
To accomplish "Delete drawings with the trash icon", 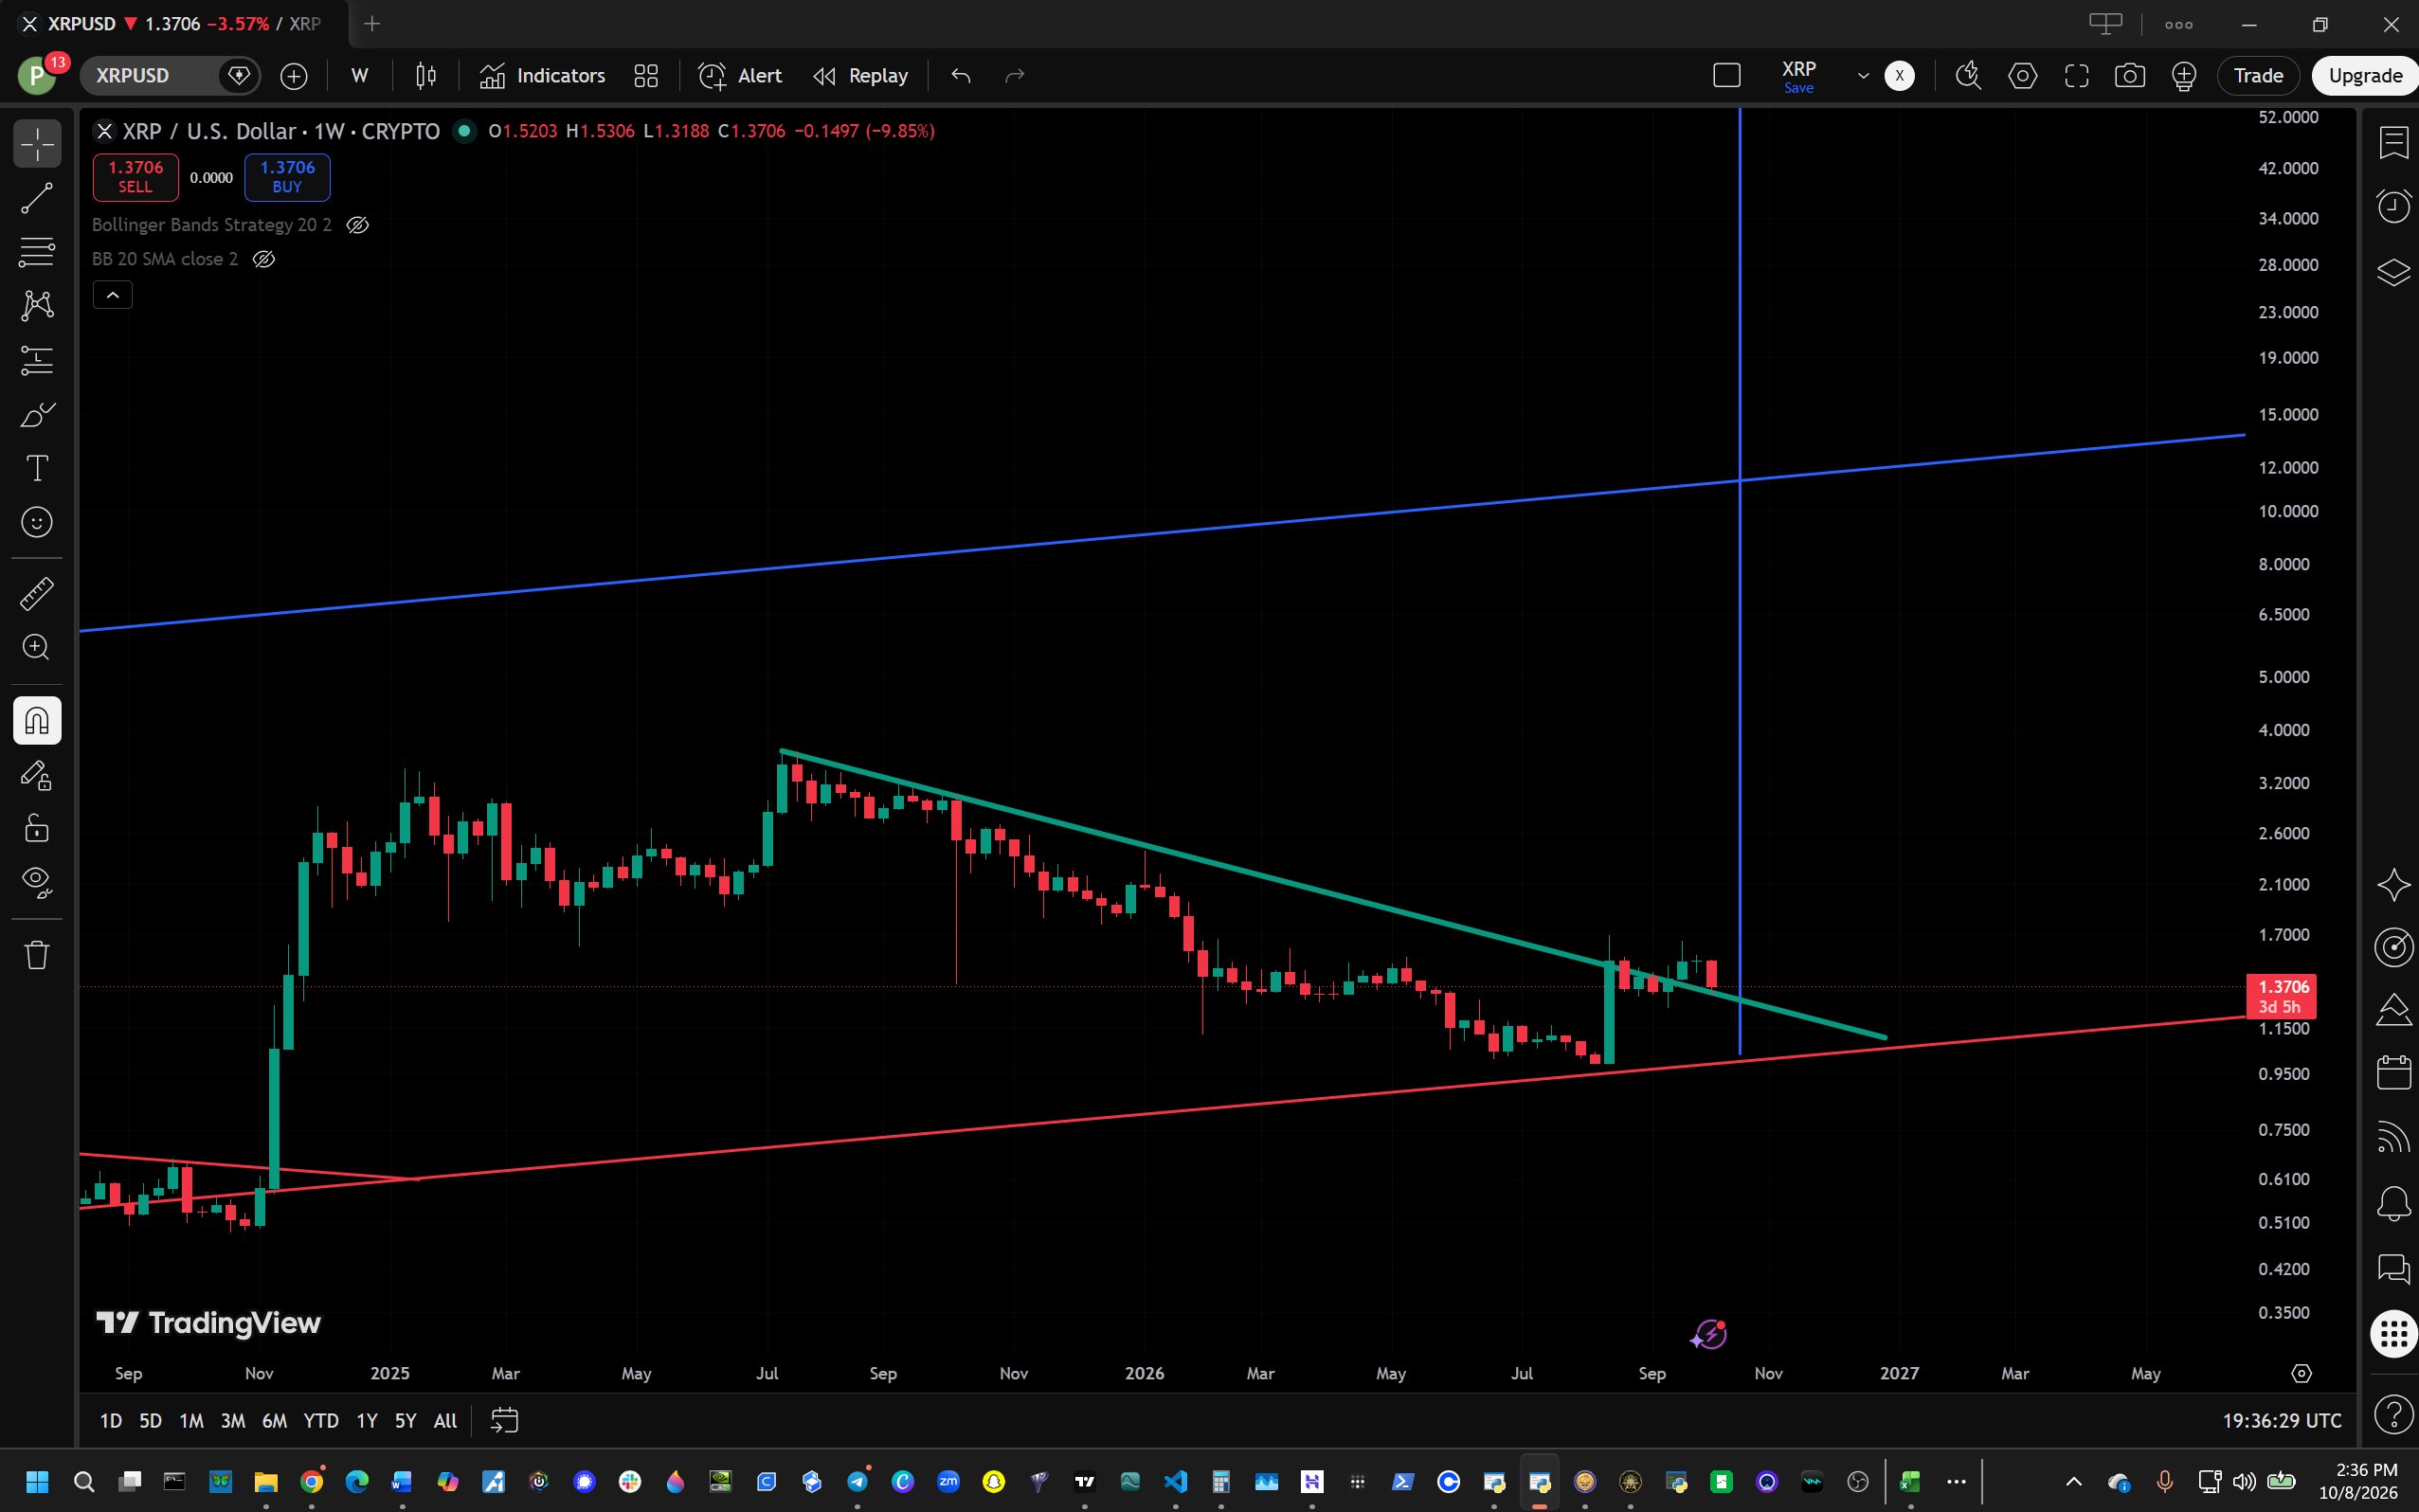I will 37,954.
